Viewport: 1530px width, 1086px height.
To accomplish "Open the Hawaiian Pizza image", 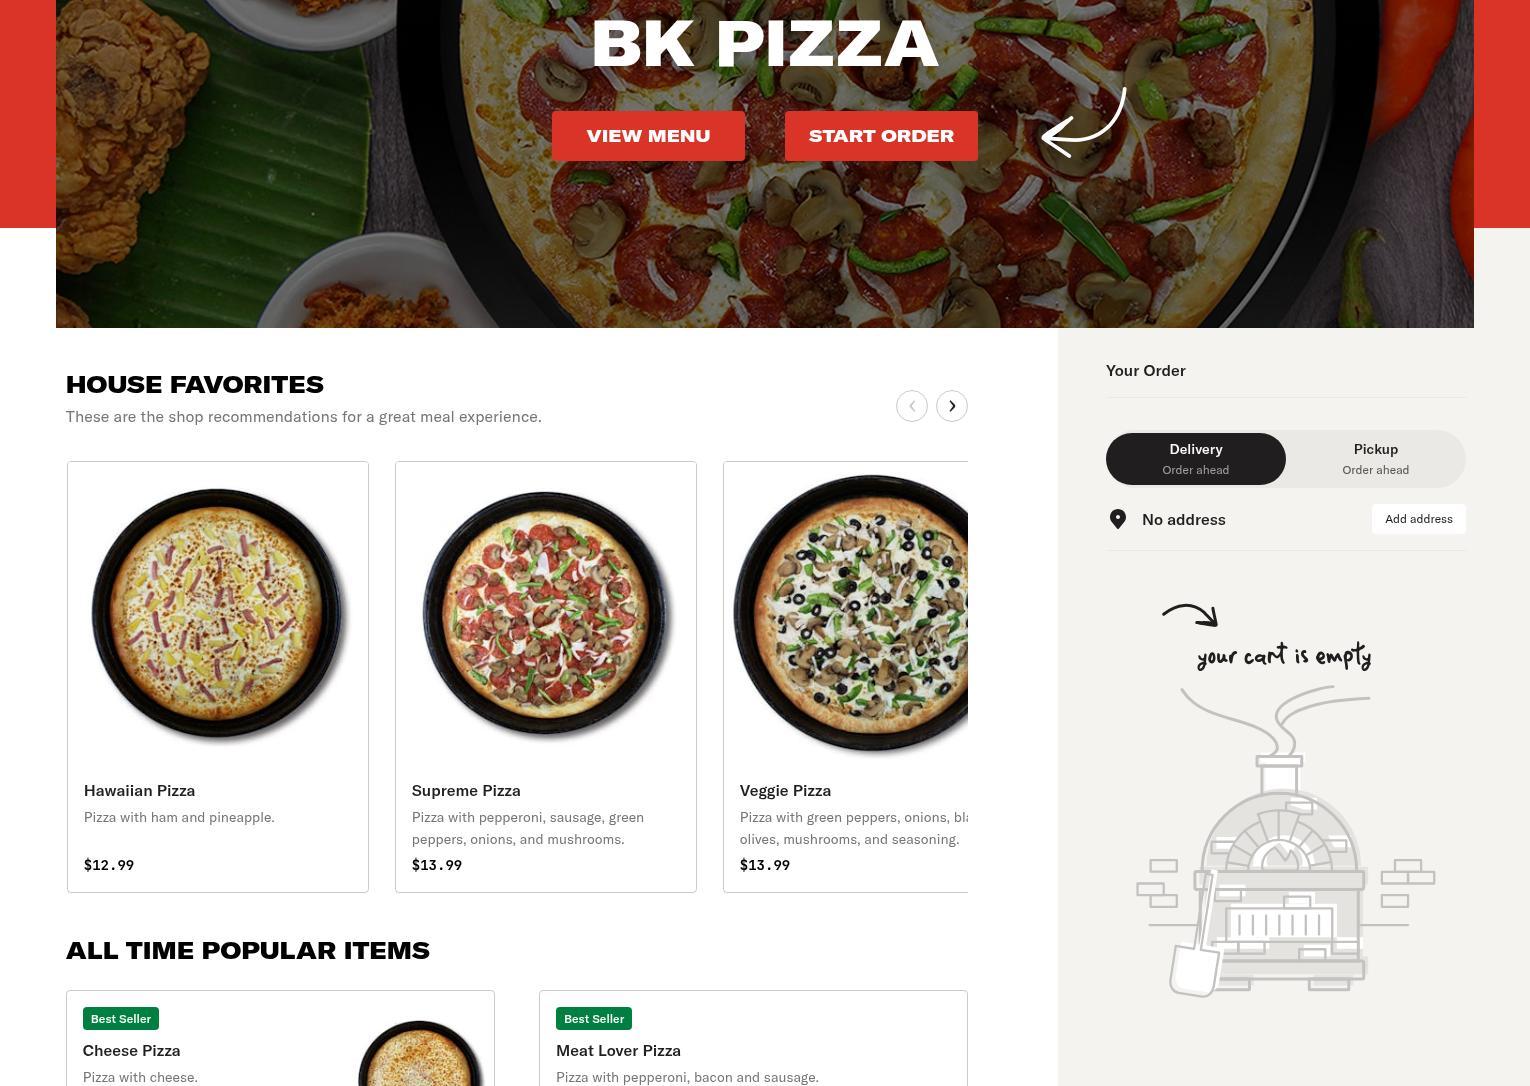I will [218, 613].
